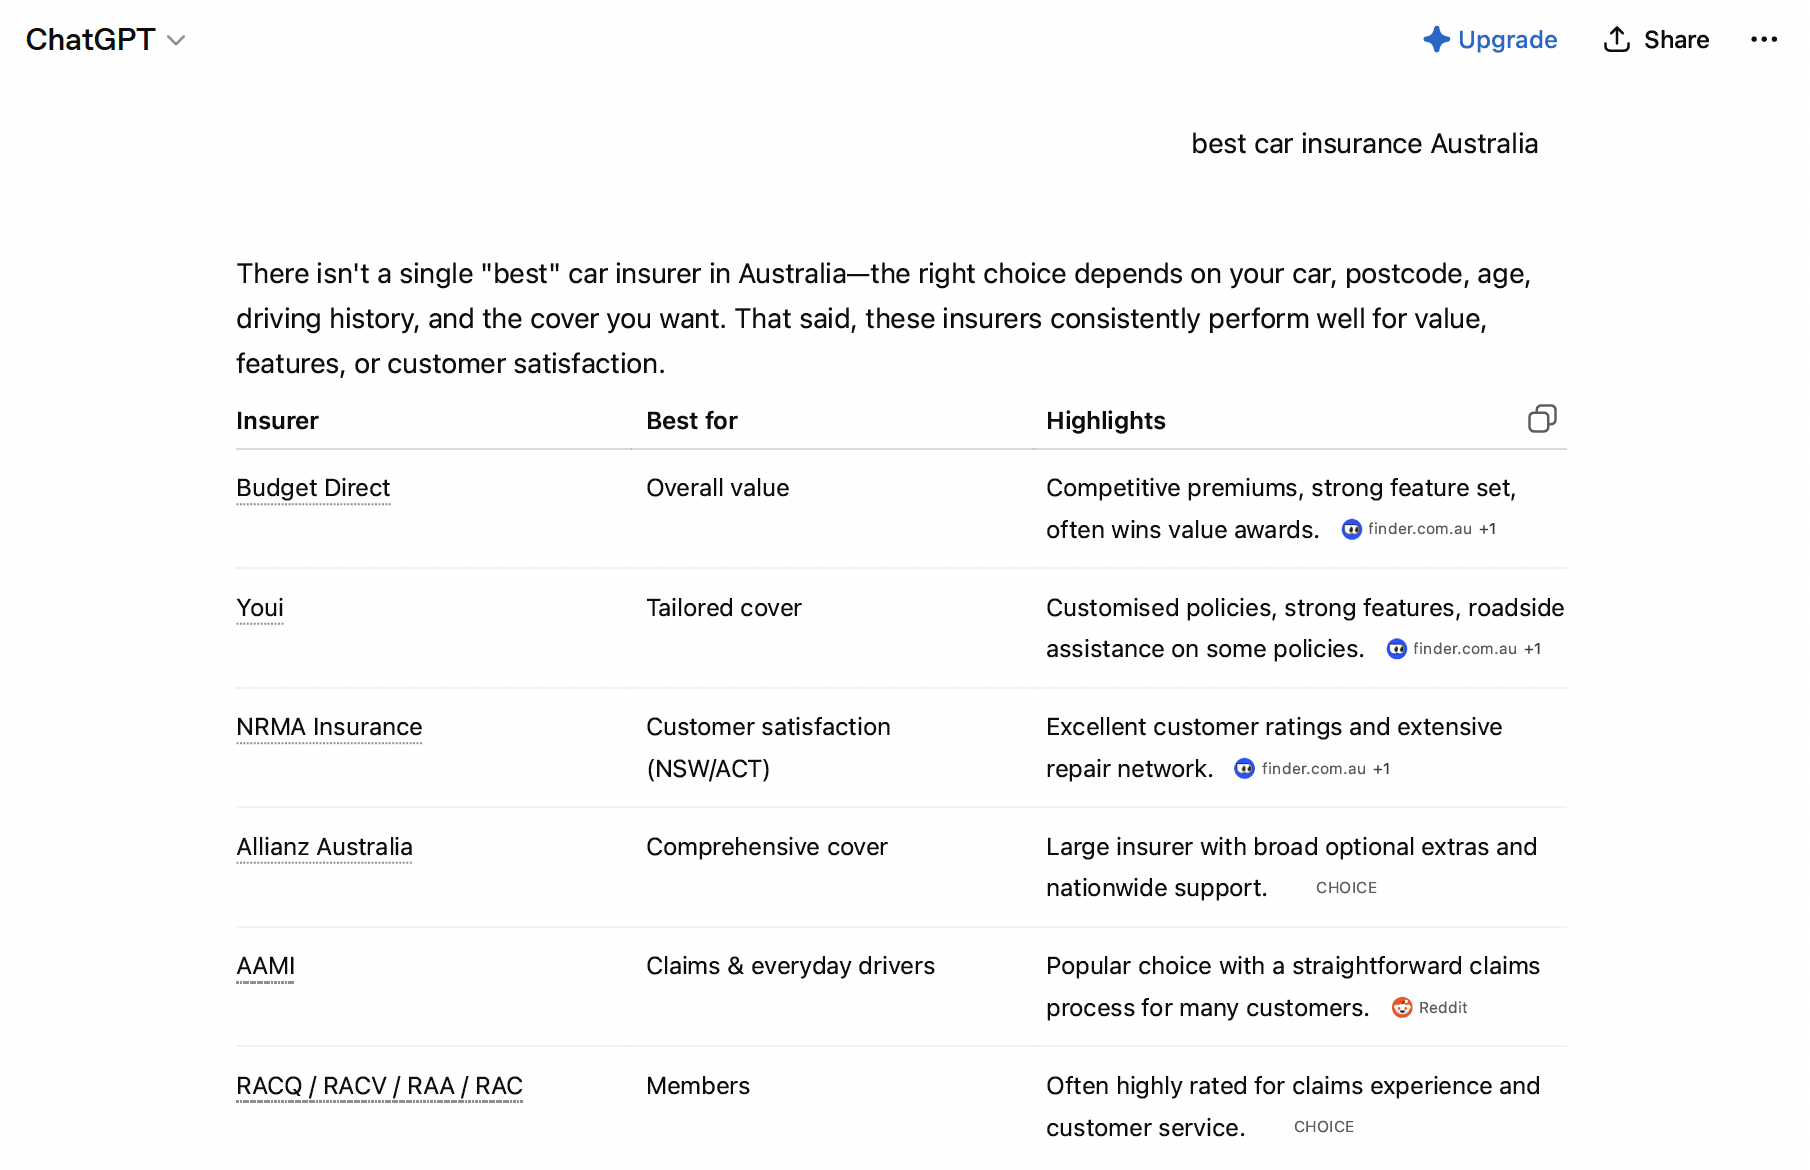This screenshot has height=1170, width=1810.
Task: Click the 'Insurer' column header
Action: click(277, 421)
